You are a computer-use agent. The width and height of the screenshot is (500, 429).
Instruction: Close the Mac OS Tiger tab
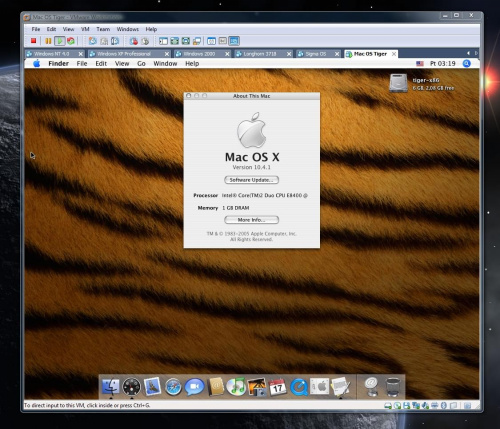tap(394, 54)
